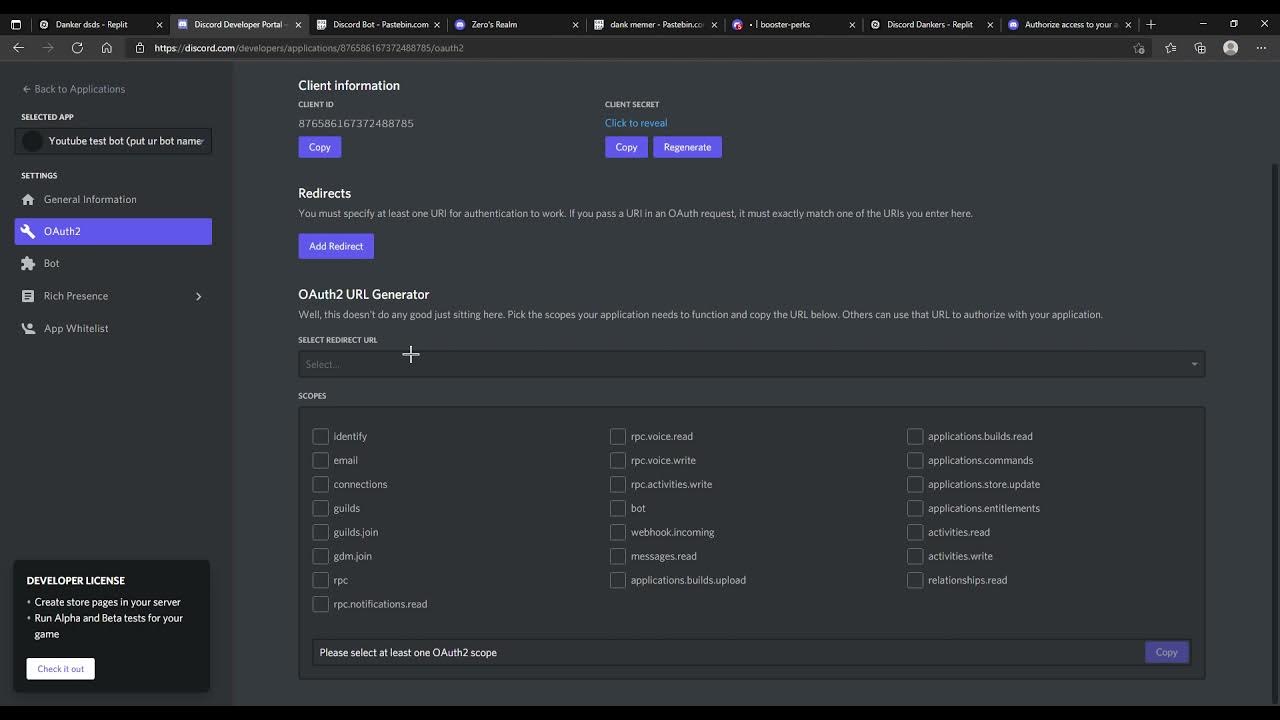Go back to Applications link

73,89
